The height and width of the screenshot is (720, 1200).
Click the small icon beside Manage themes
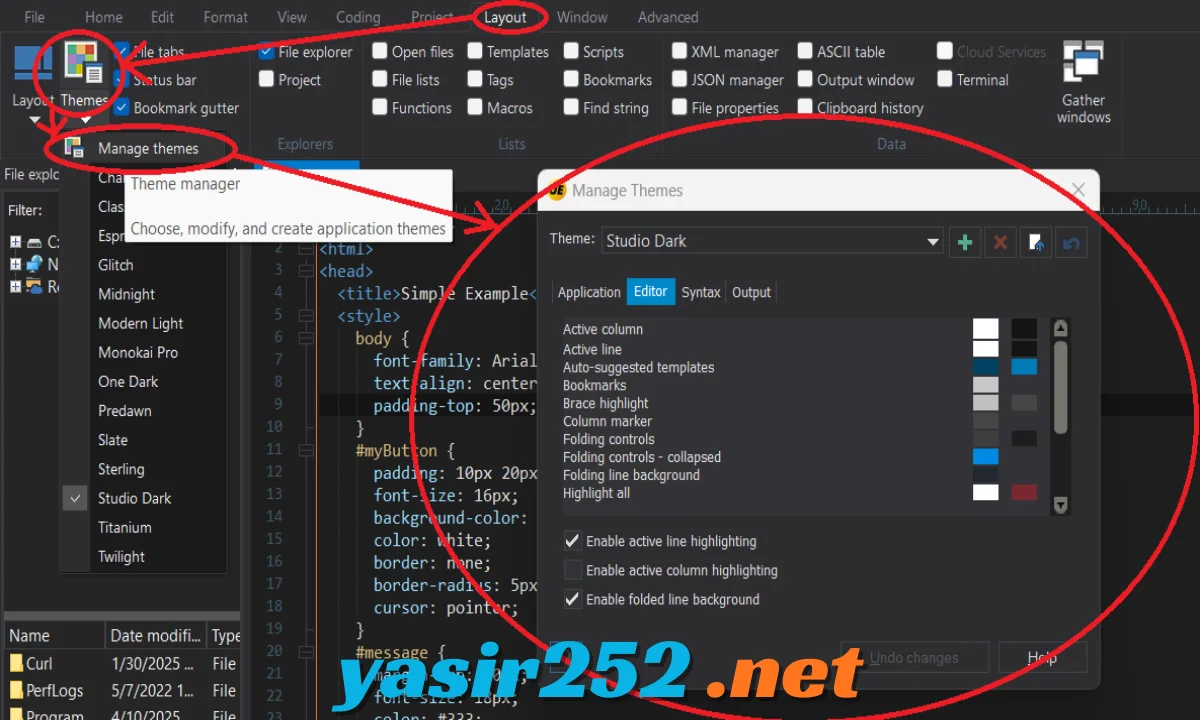(x=74, y=148)
